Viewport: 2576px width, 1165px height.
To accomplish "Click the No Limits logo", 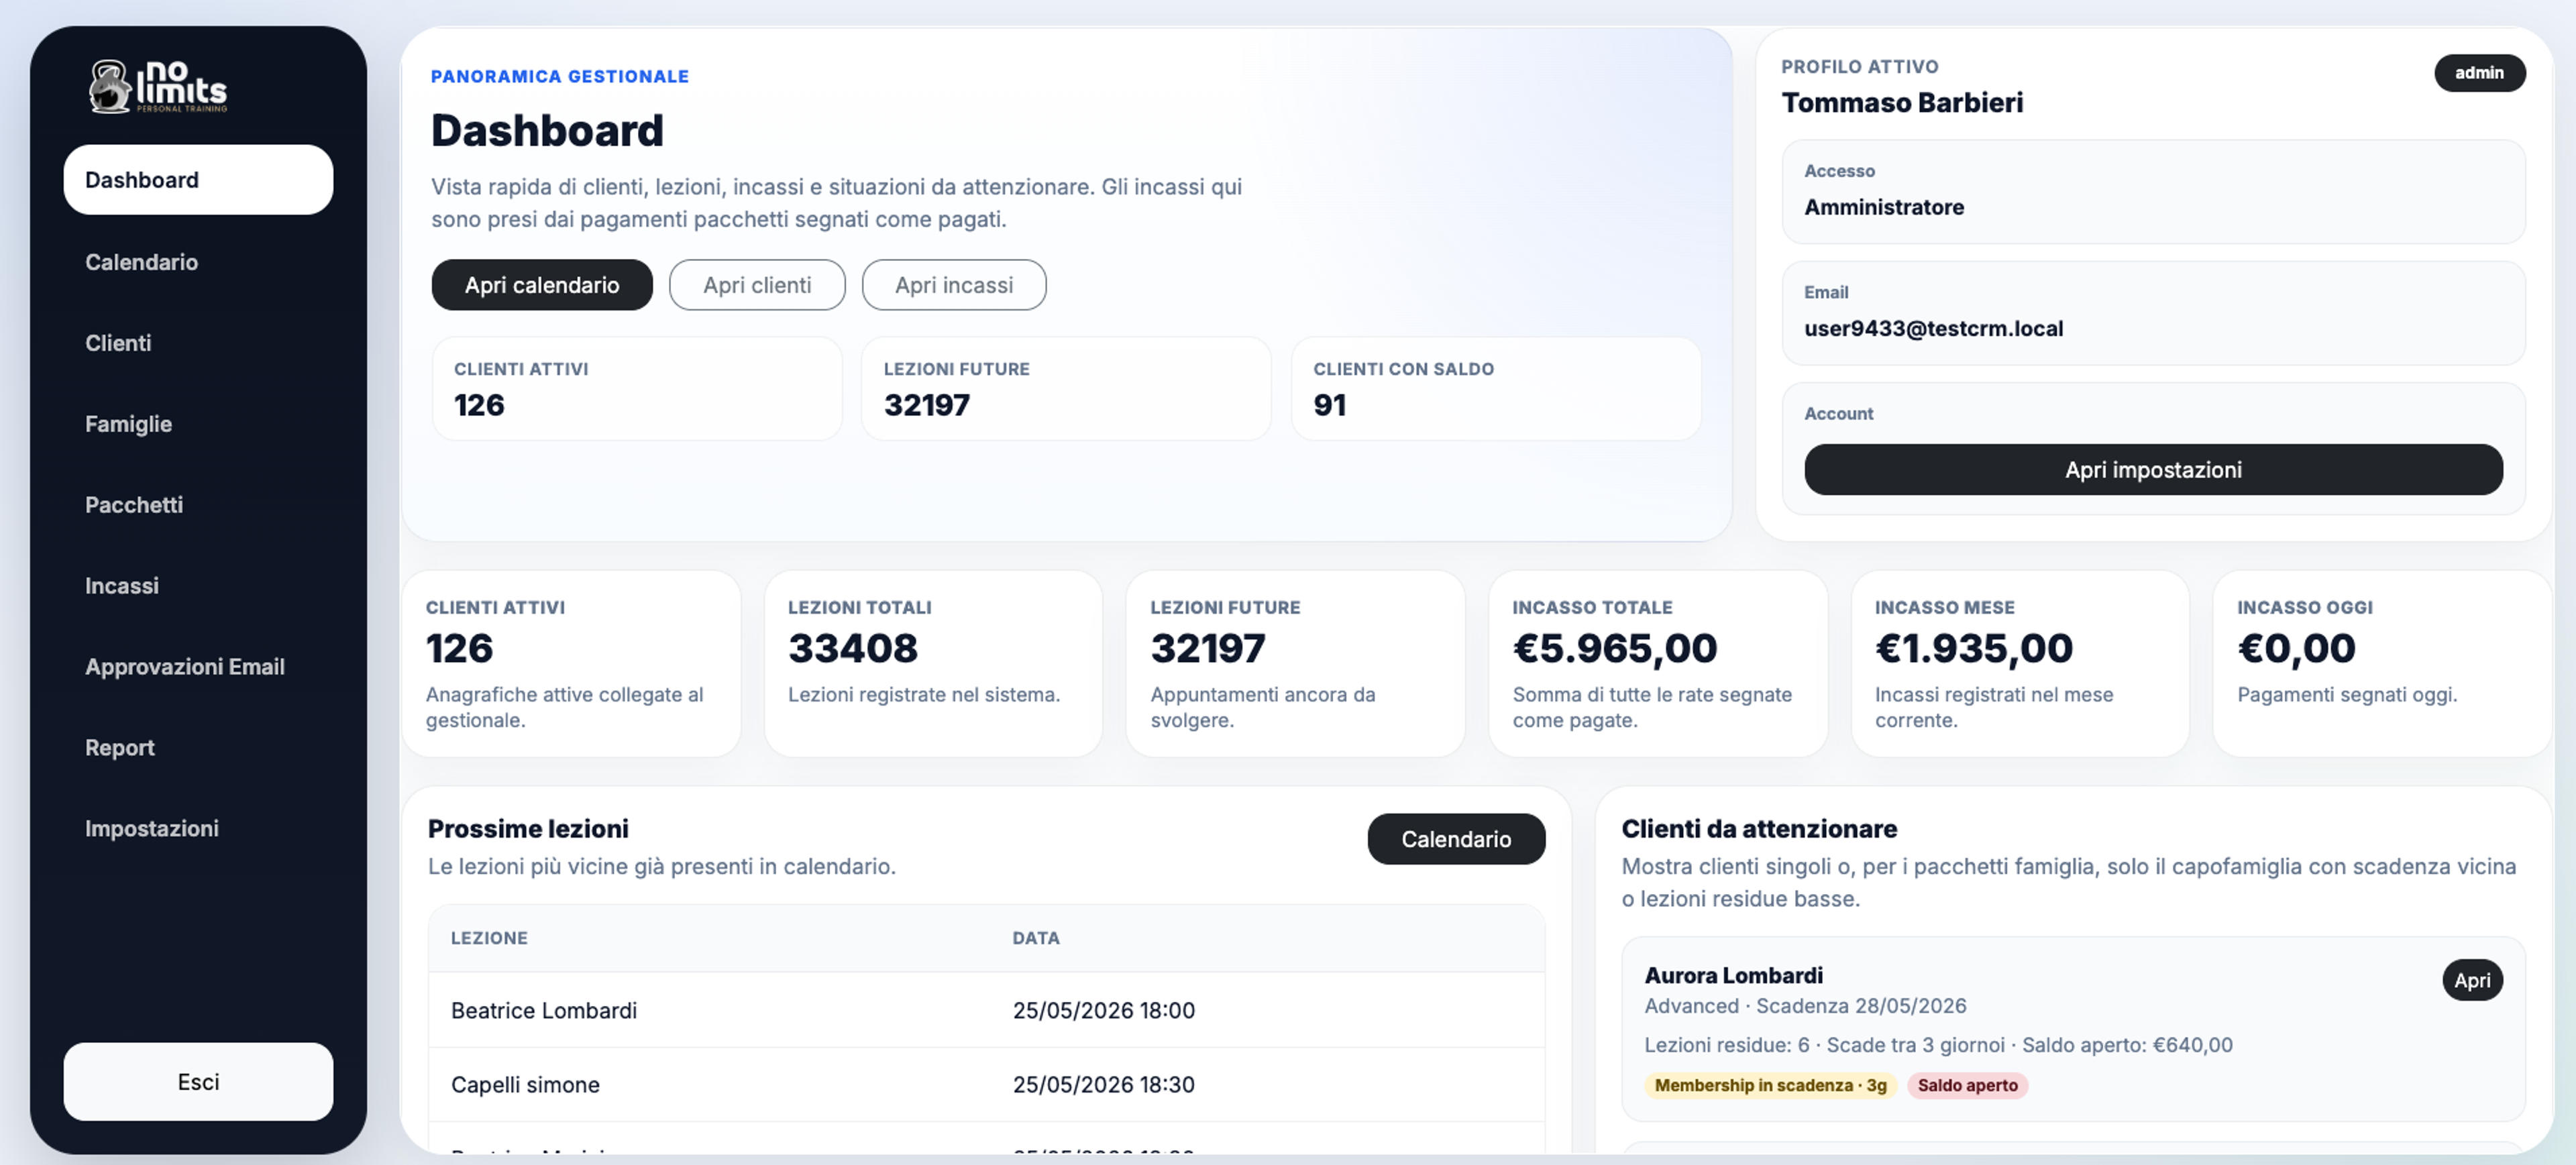I will (158, 86).
